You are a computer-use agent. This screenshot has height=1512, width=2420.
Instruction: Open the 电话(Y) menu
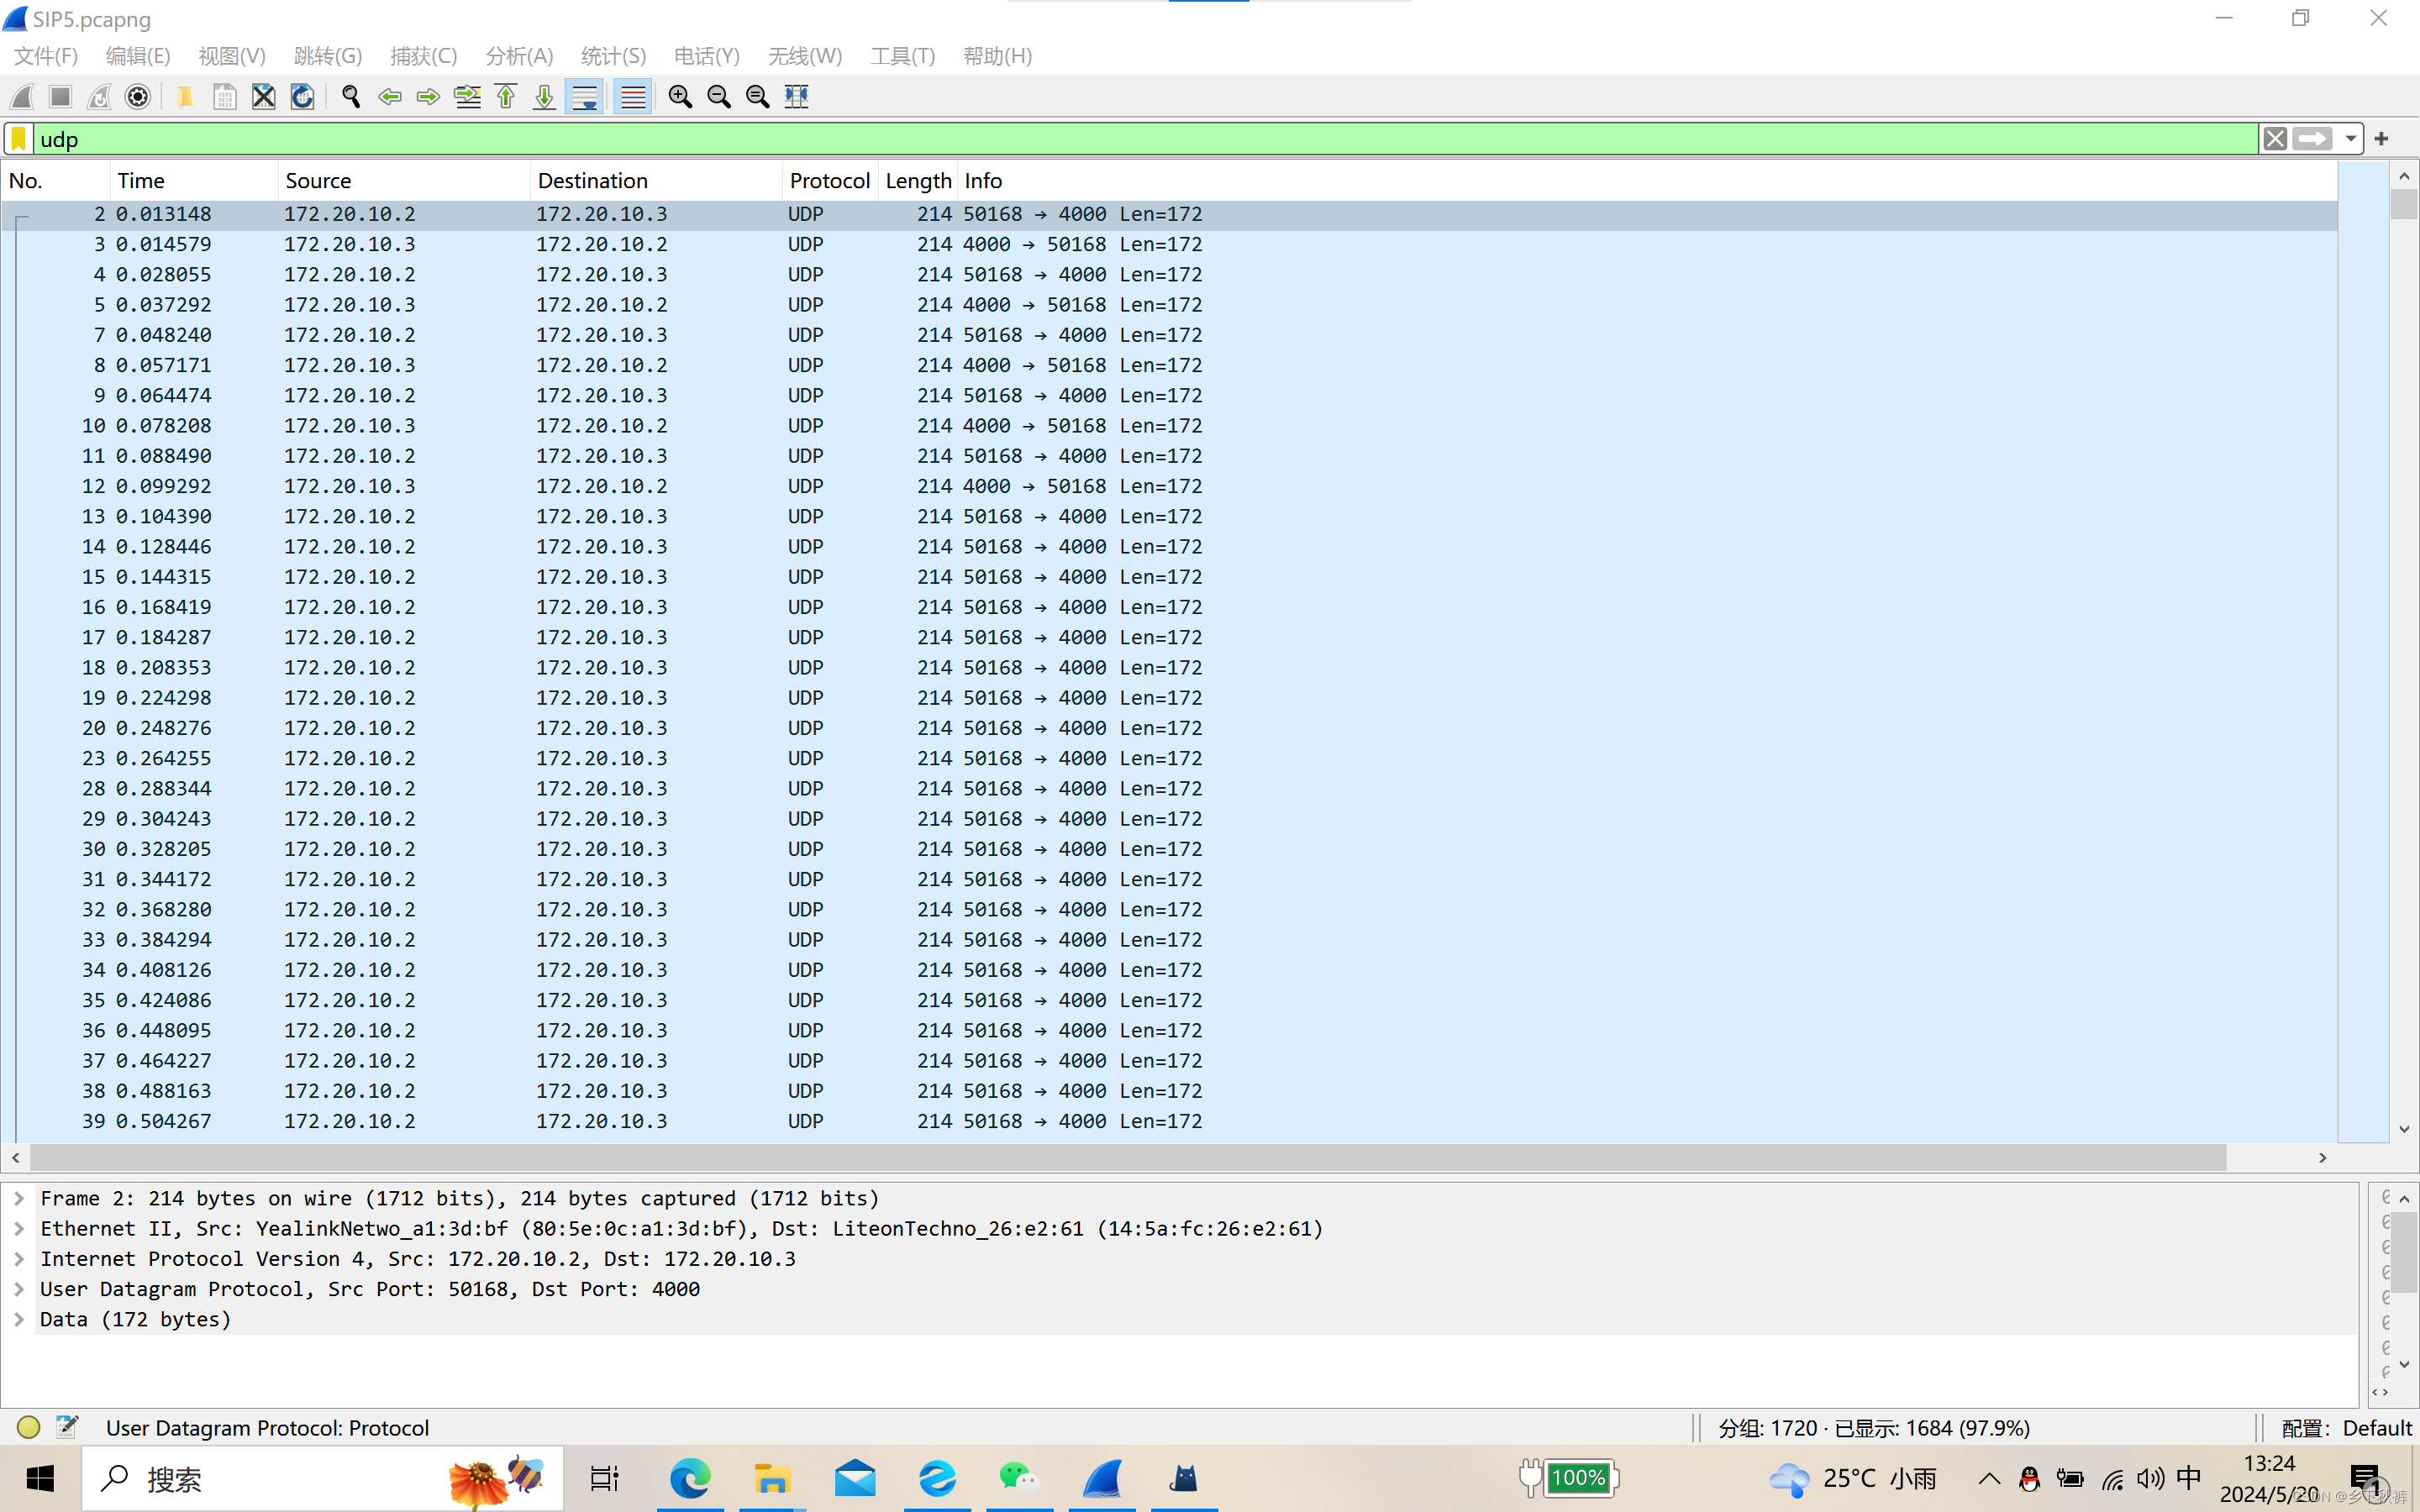tap(706, 56)
